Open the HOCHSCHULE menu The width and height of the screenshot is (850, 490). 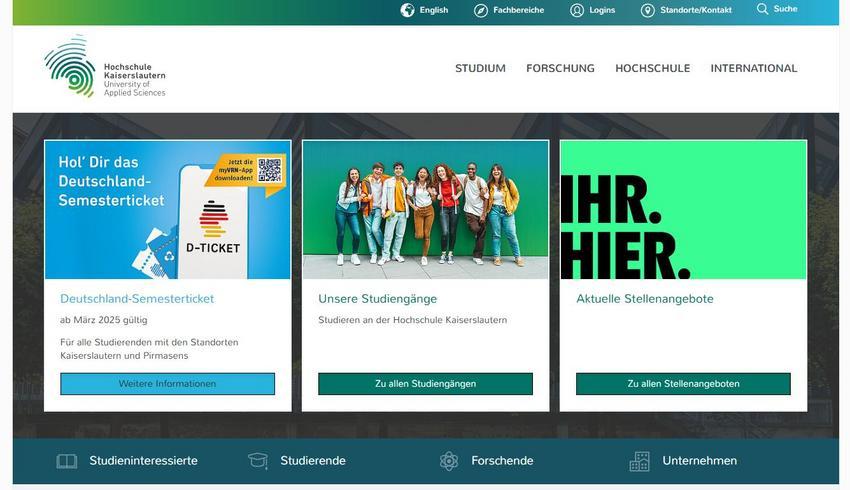click(x=652, y=68)
